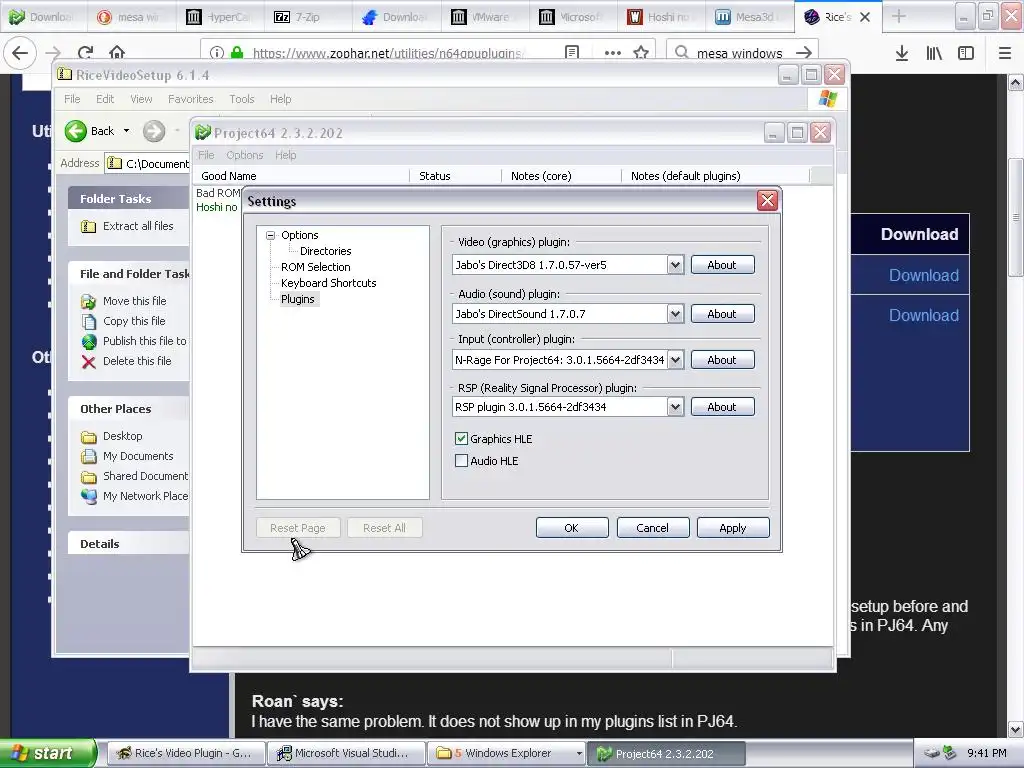The image size is (1024, 768).
Task: Click About for the video plugin
Action: click(x=722, y=264)
